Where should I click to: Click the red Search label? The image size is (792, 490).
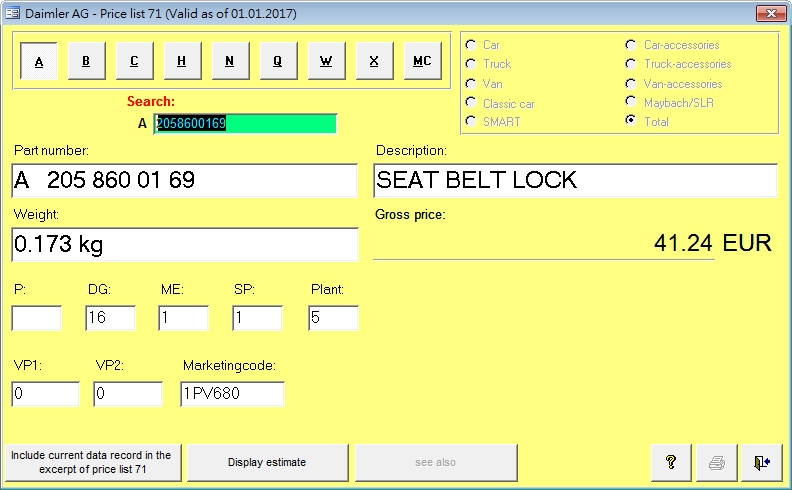[x=151, y=102]
